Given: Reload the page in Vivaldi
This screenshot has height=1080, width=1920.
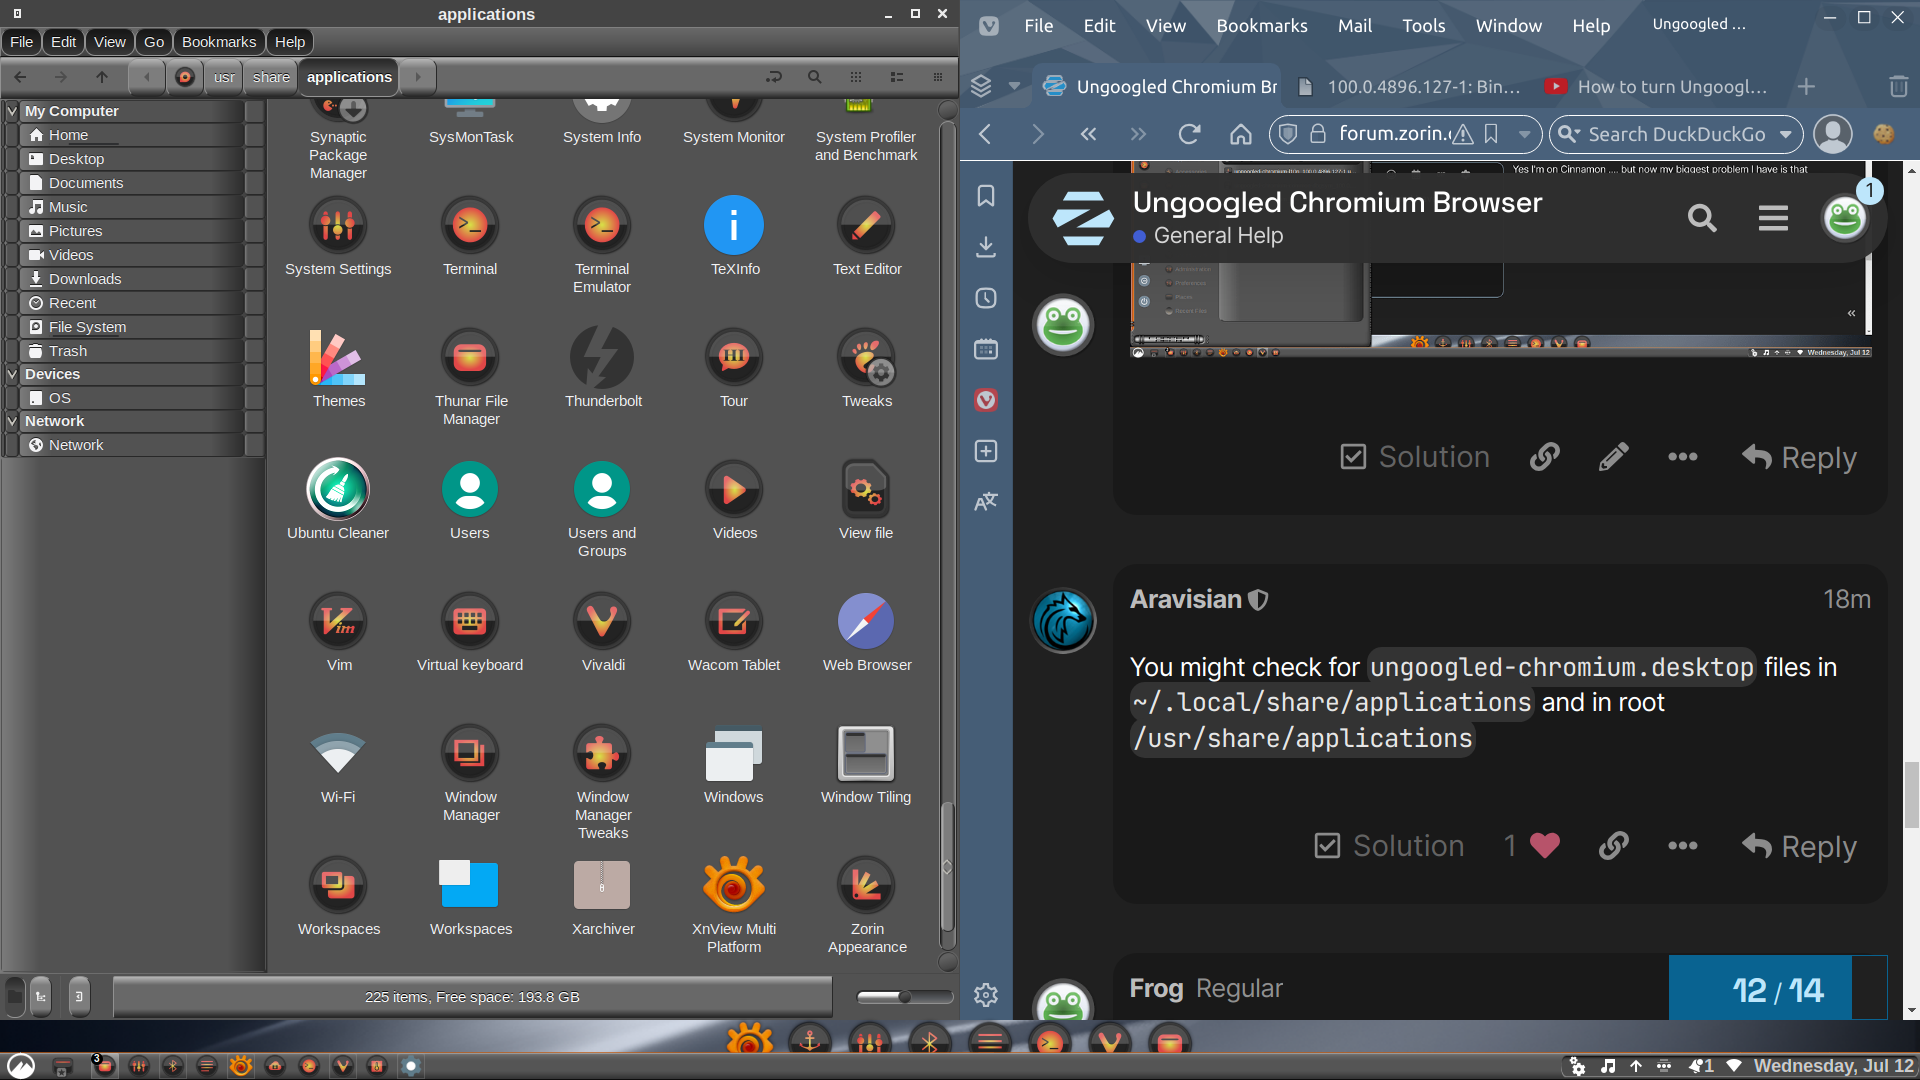Looking at the screenshot, I should pos(1189,134).
